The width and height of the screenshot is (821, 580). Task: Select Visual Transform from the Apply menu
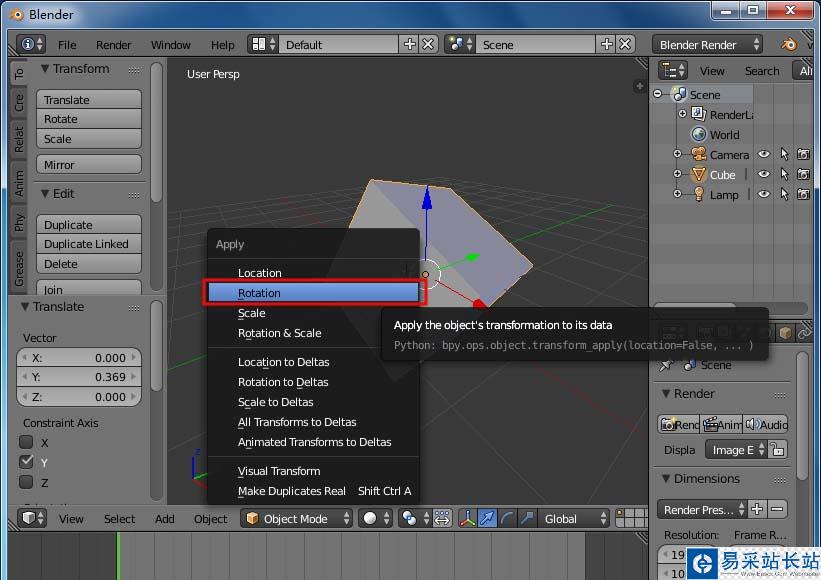coord(279,471)
